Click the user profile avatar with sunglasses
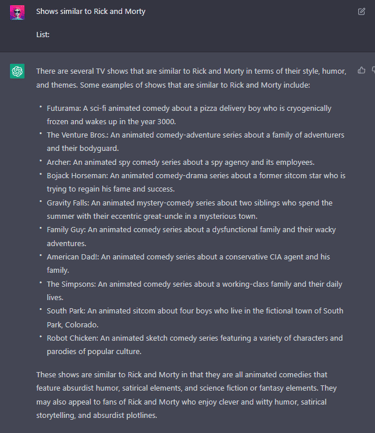The image size is (375, 433). [x=17, y=13]
